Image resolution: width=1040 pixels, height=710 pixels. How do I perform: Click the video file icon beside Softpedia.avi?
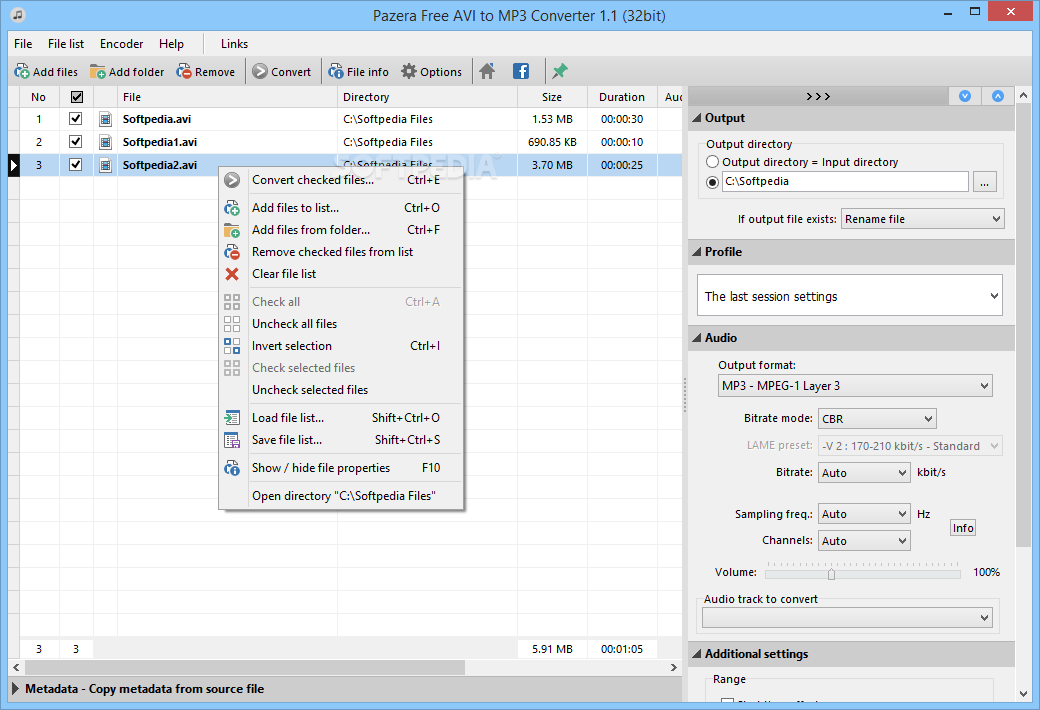[x=105, y=119]
